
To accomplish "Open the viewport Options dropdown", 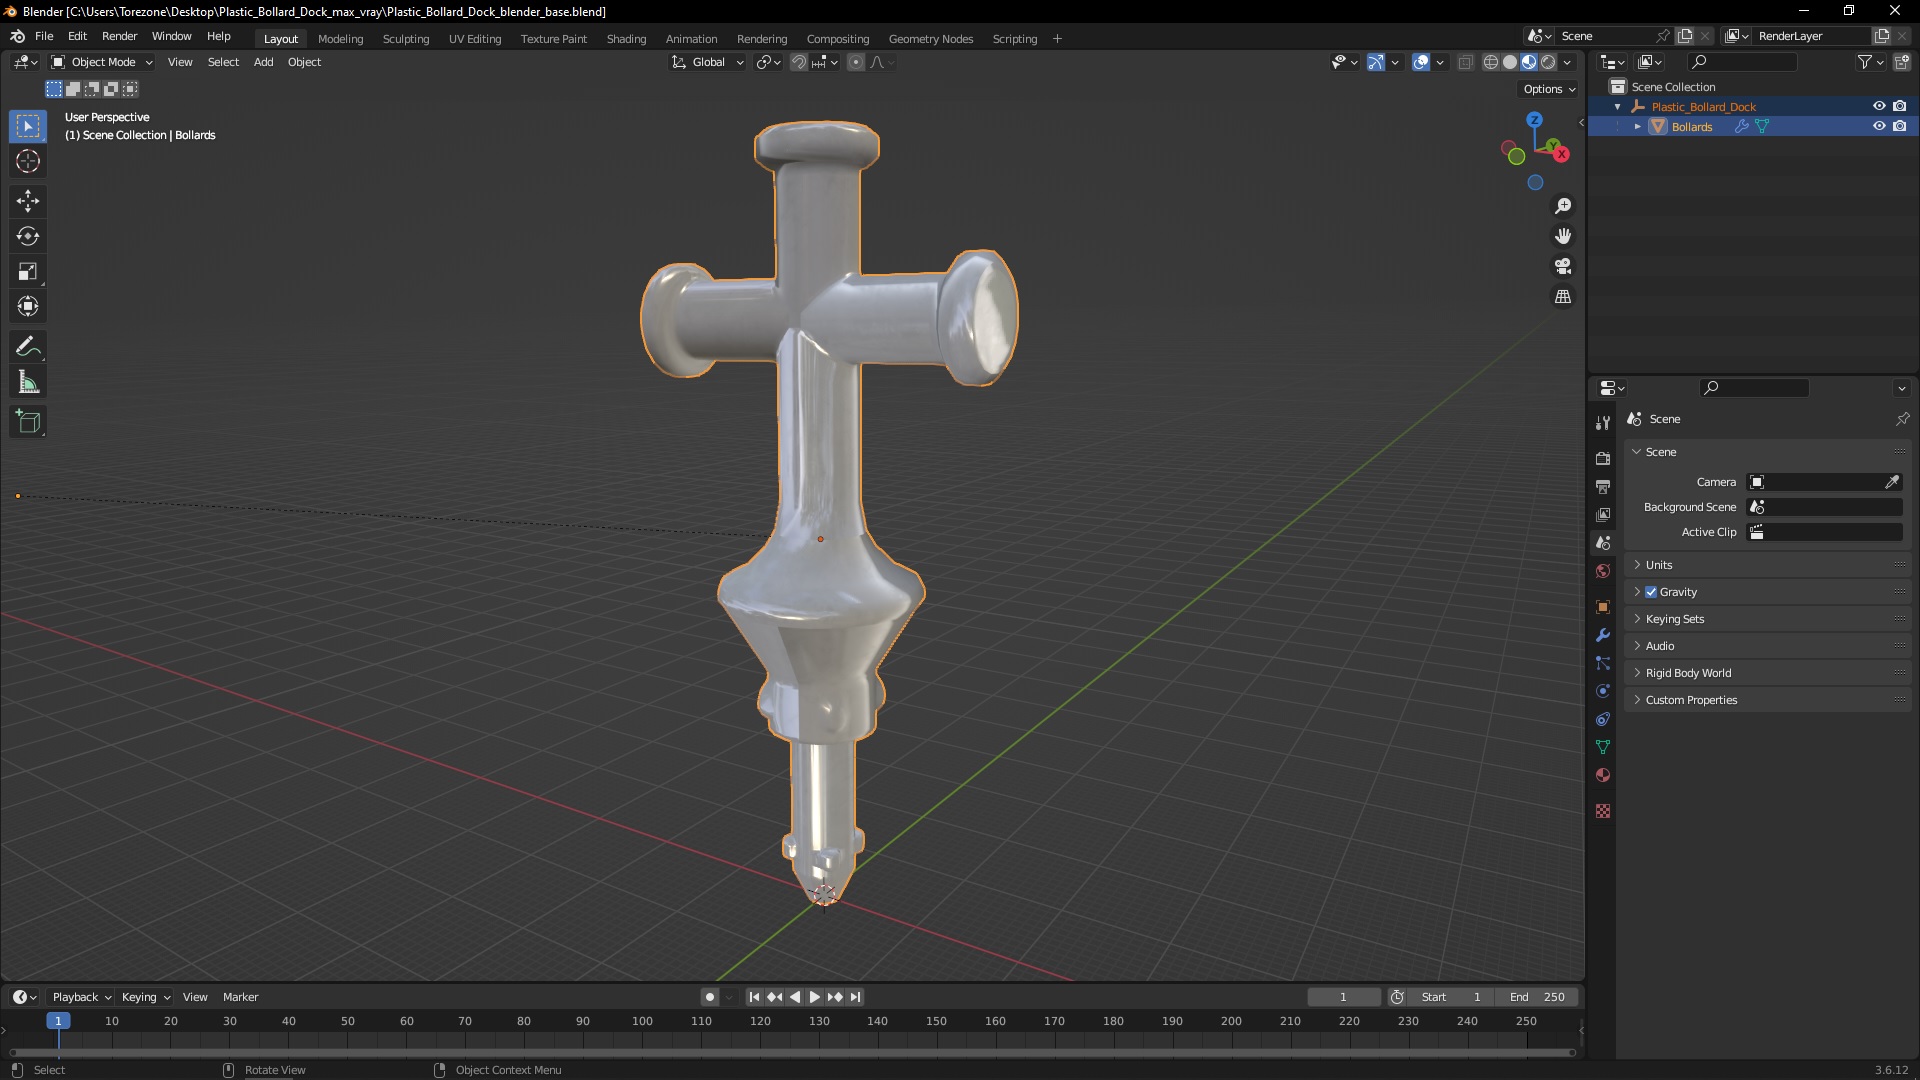I will [x=1549, y=89].
